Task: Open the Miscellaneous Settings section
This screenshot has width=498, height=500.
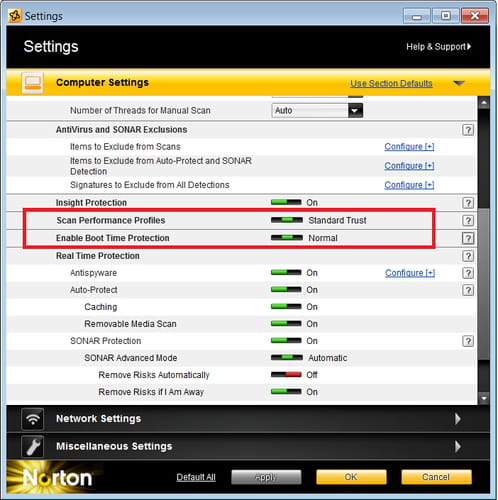Action: [248, 446]
